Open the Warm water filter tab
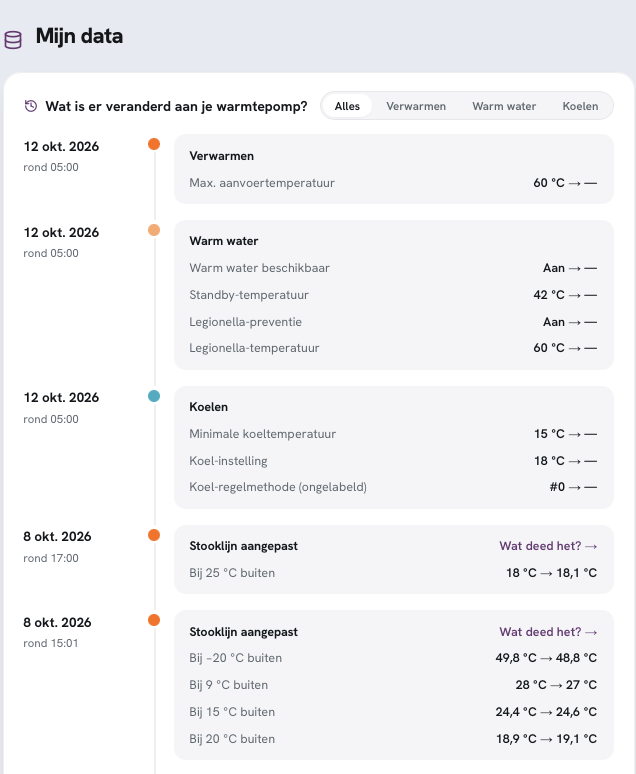Viewport: 636px width, 774px height. pyautogui.click(x=504, y=106)
